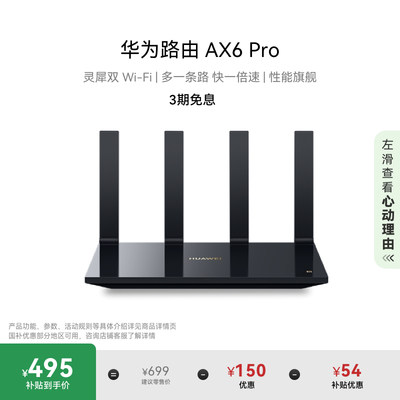Open the 左滑查看心动理由 side tab
This screenshot has height=400, width=400.
388,199
